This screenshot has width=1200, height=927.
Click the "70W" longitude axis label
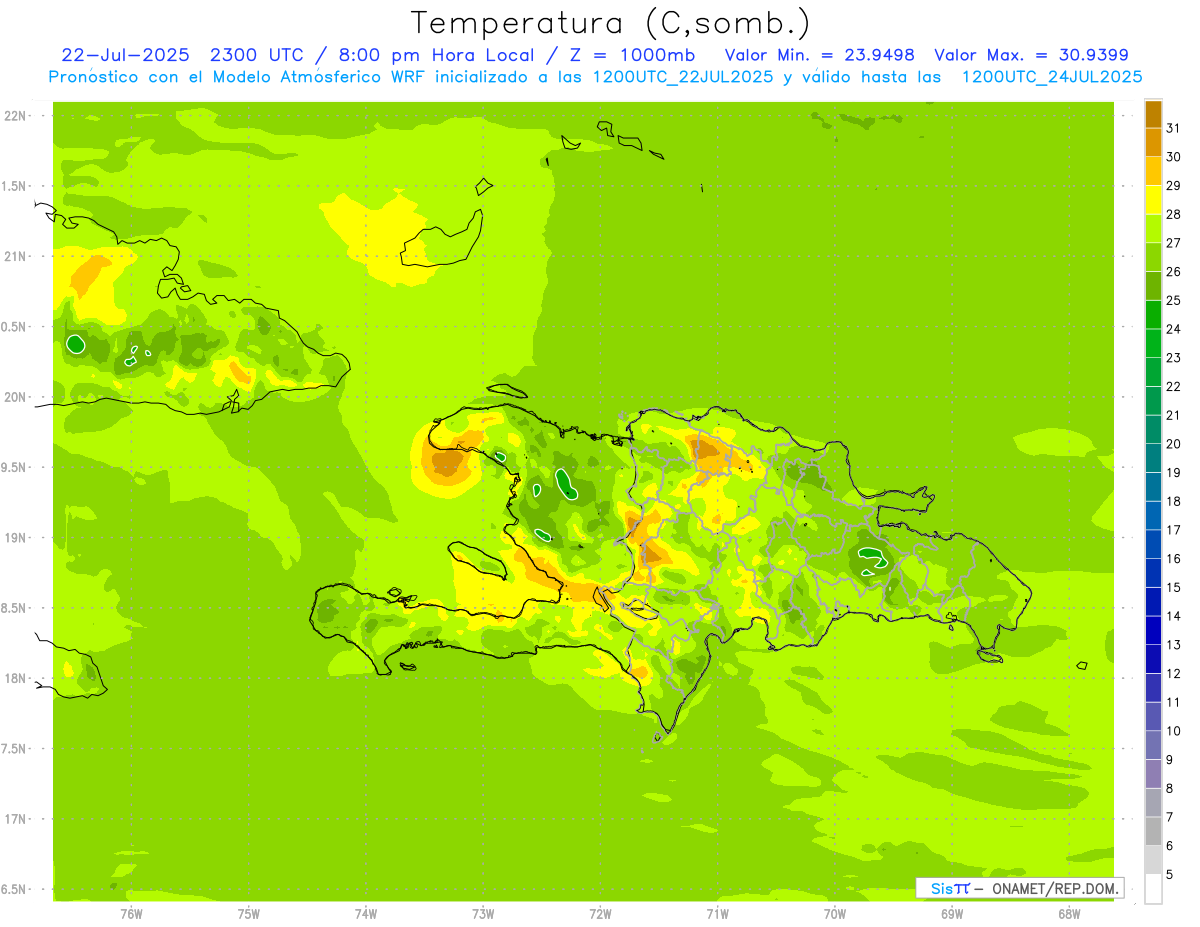pyautogui.click(x=835, y=914)
